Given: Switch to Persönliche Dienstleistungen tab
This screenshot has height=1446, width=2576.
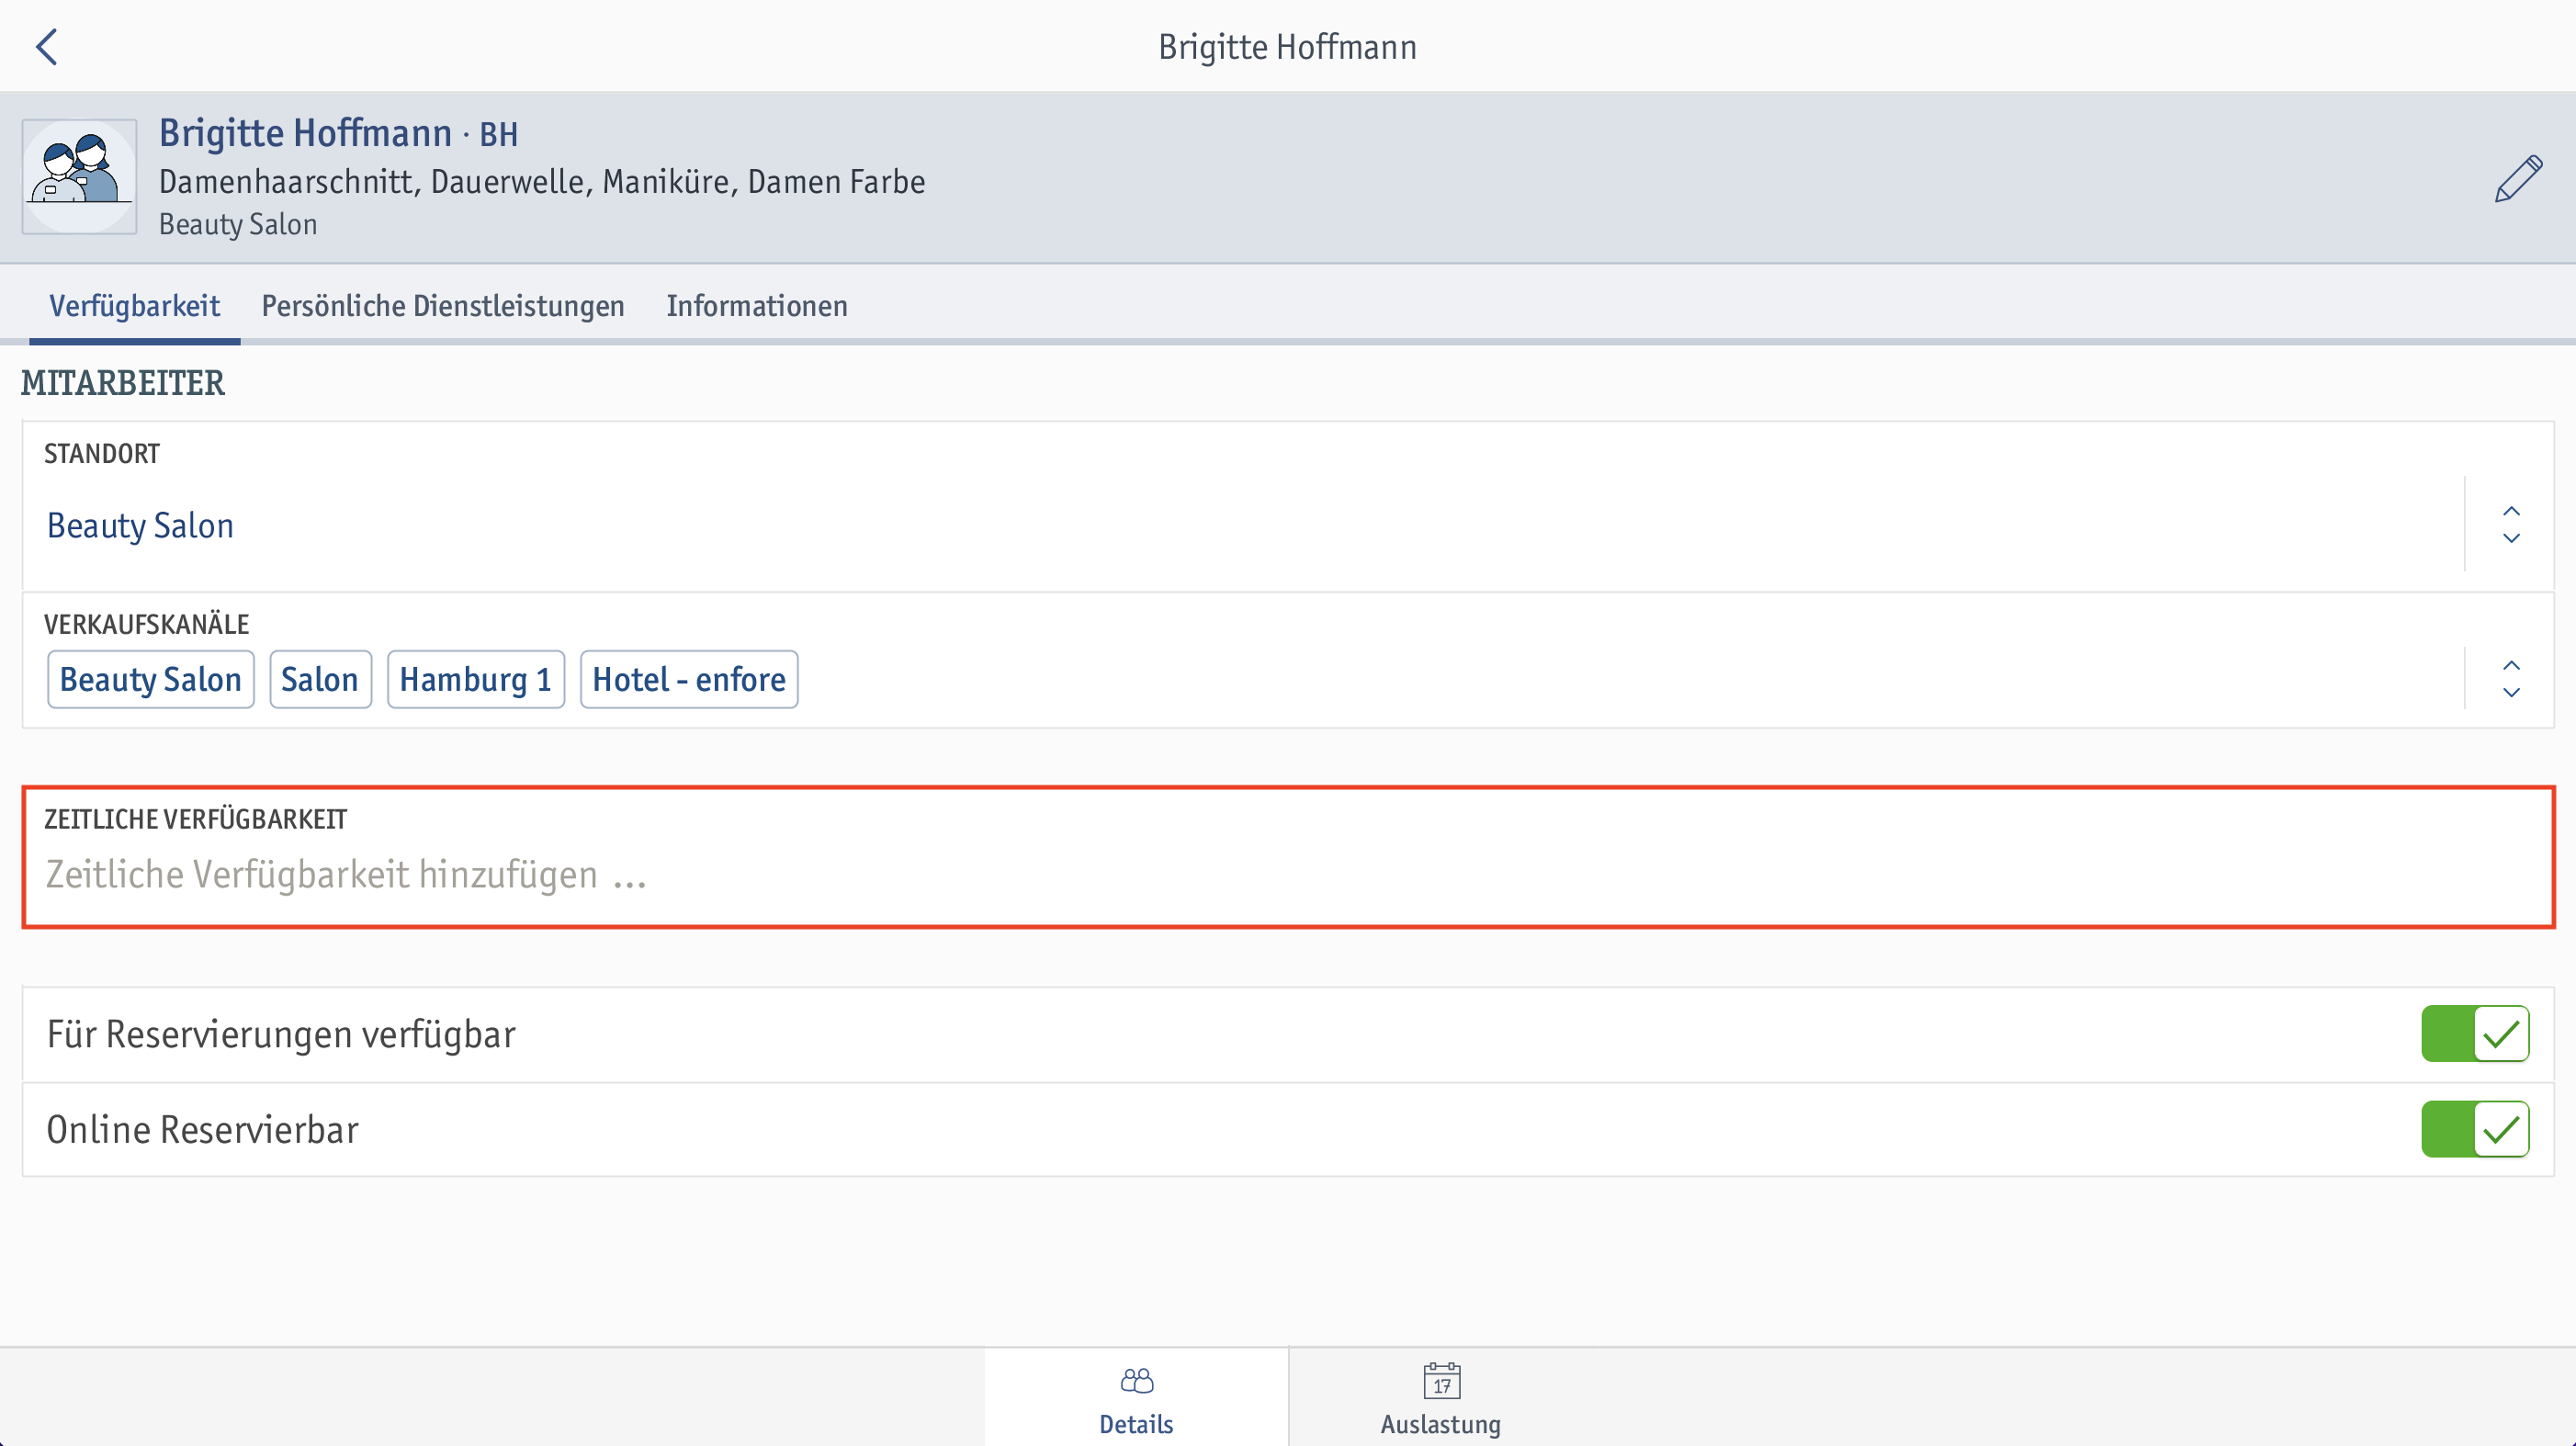Looking at the screenshot, I should [443, 306].
